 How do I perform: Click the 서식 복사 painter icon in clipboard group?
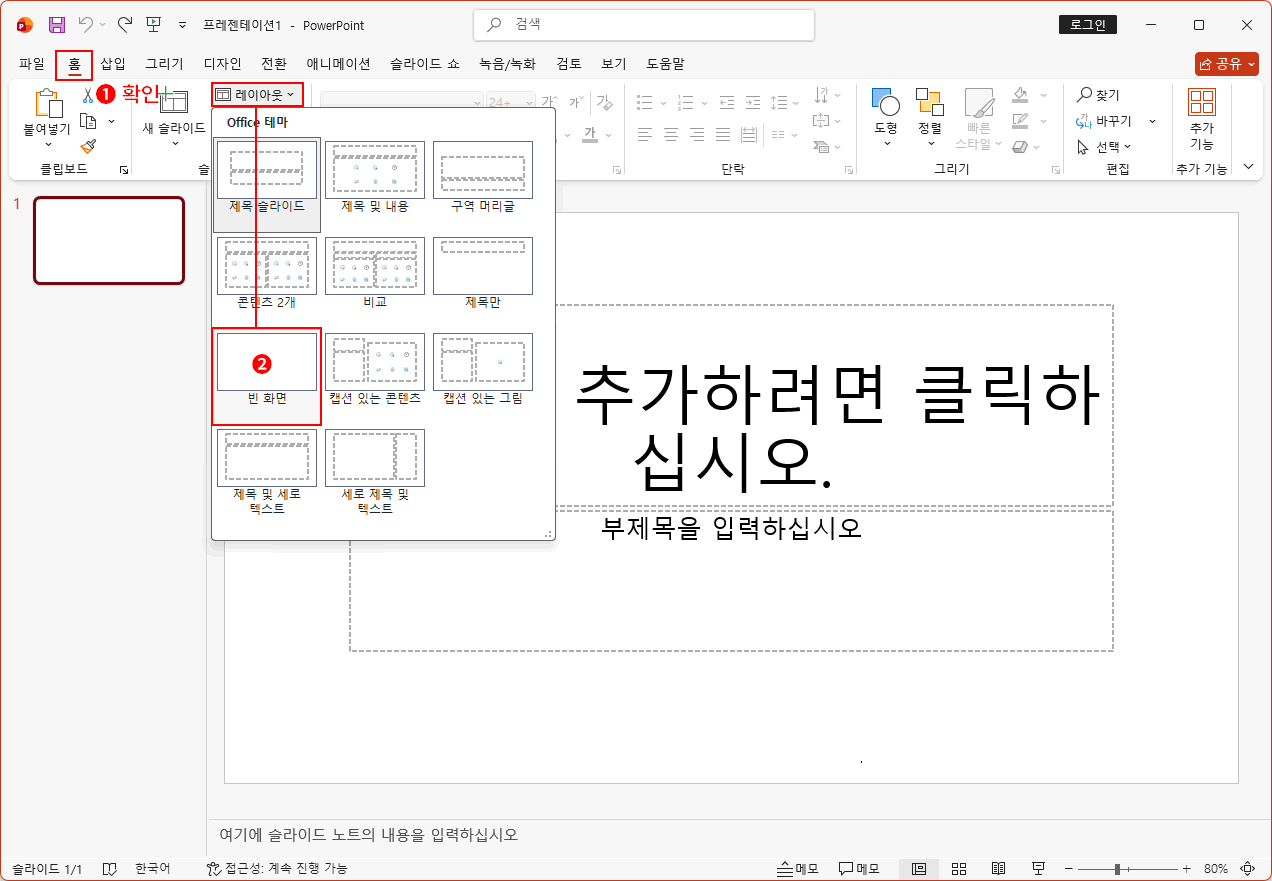coord(89,144)
